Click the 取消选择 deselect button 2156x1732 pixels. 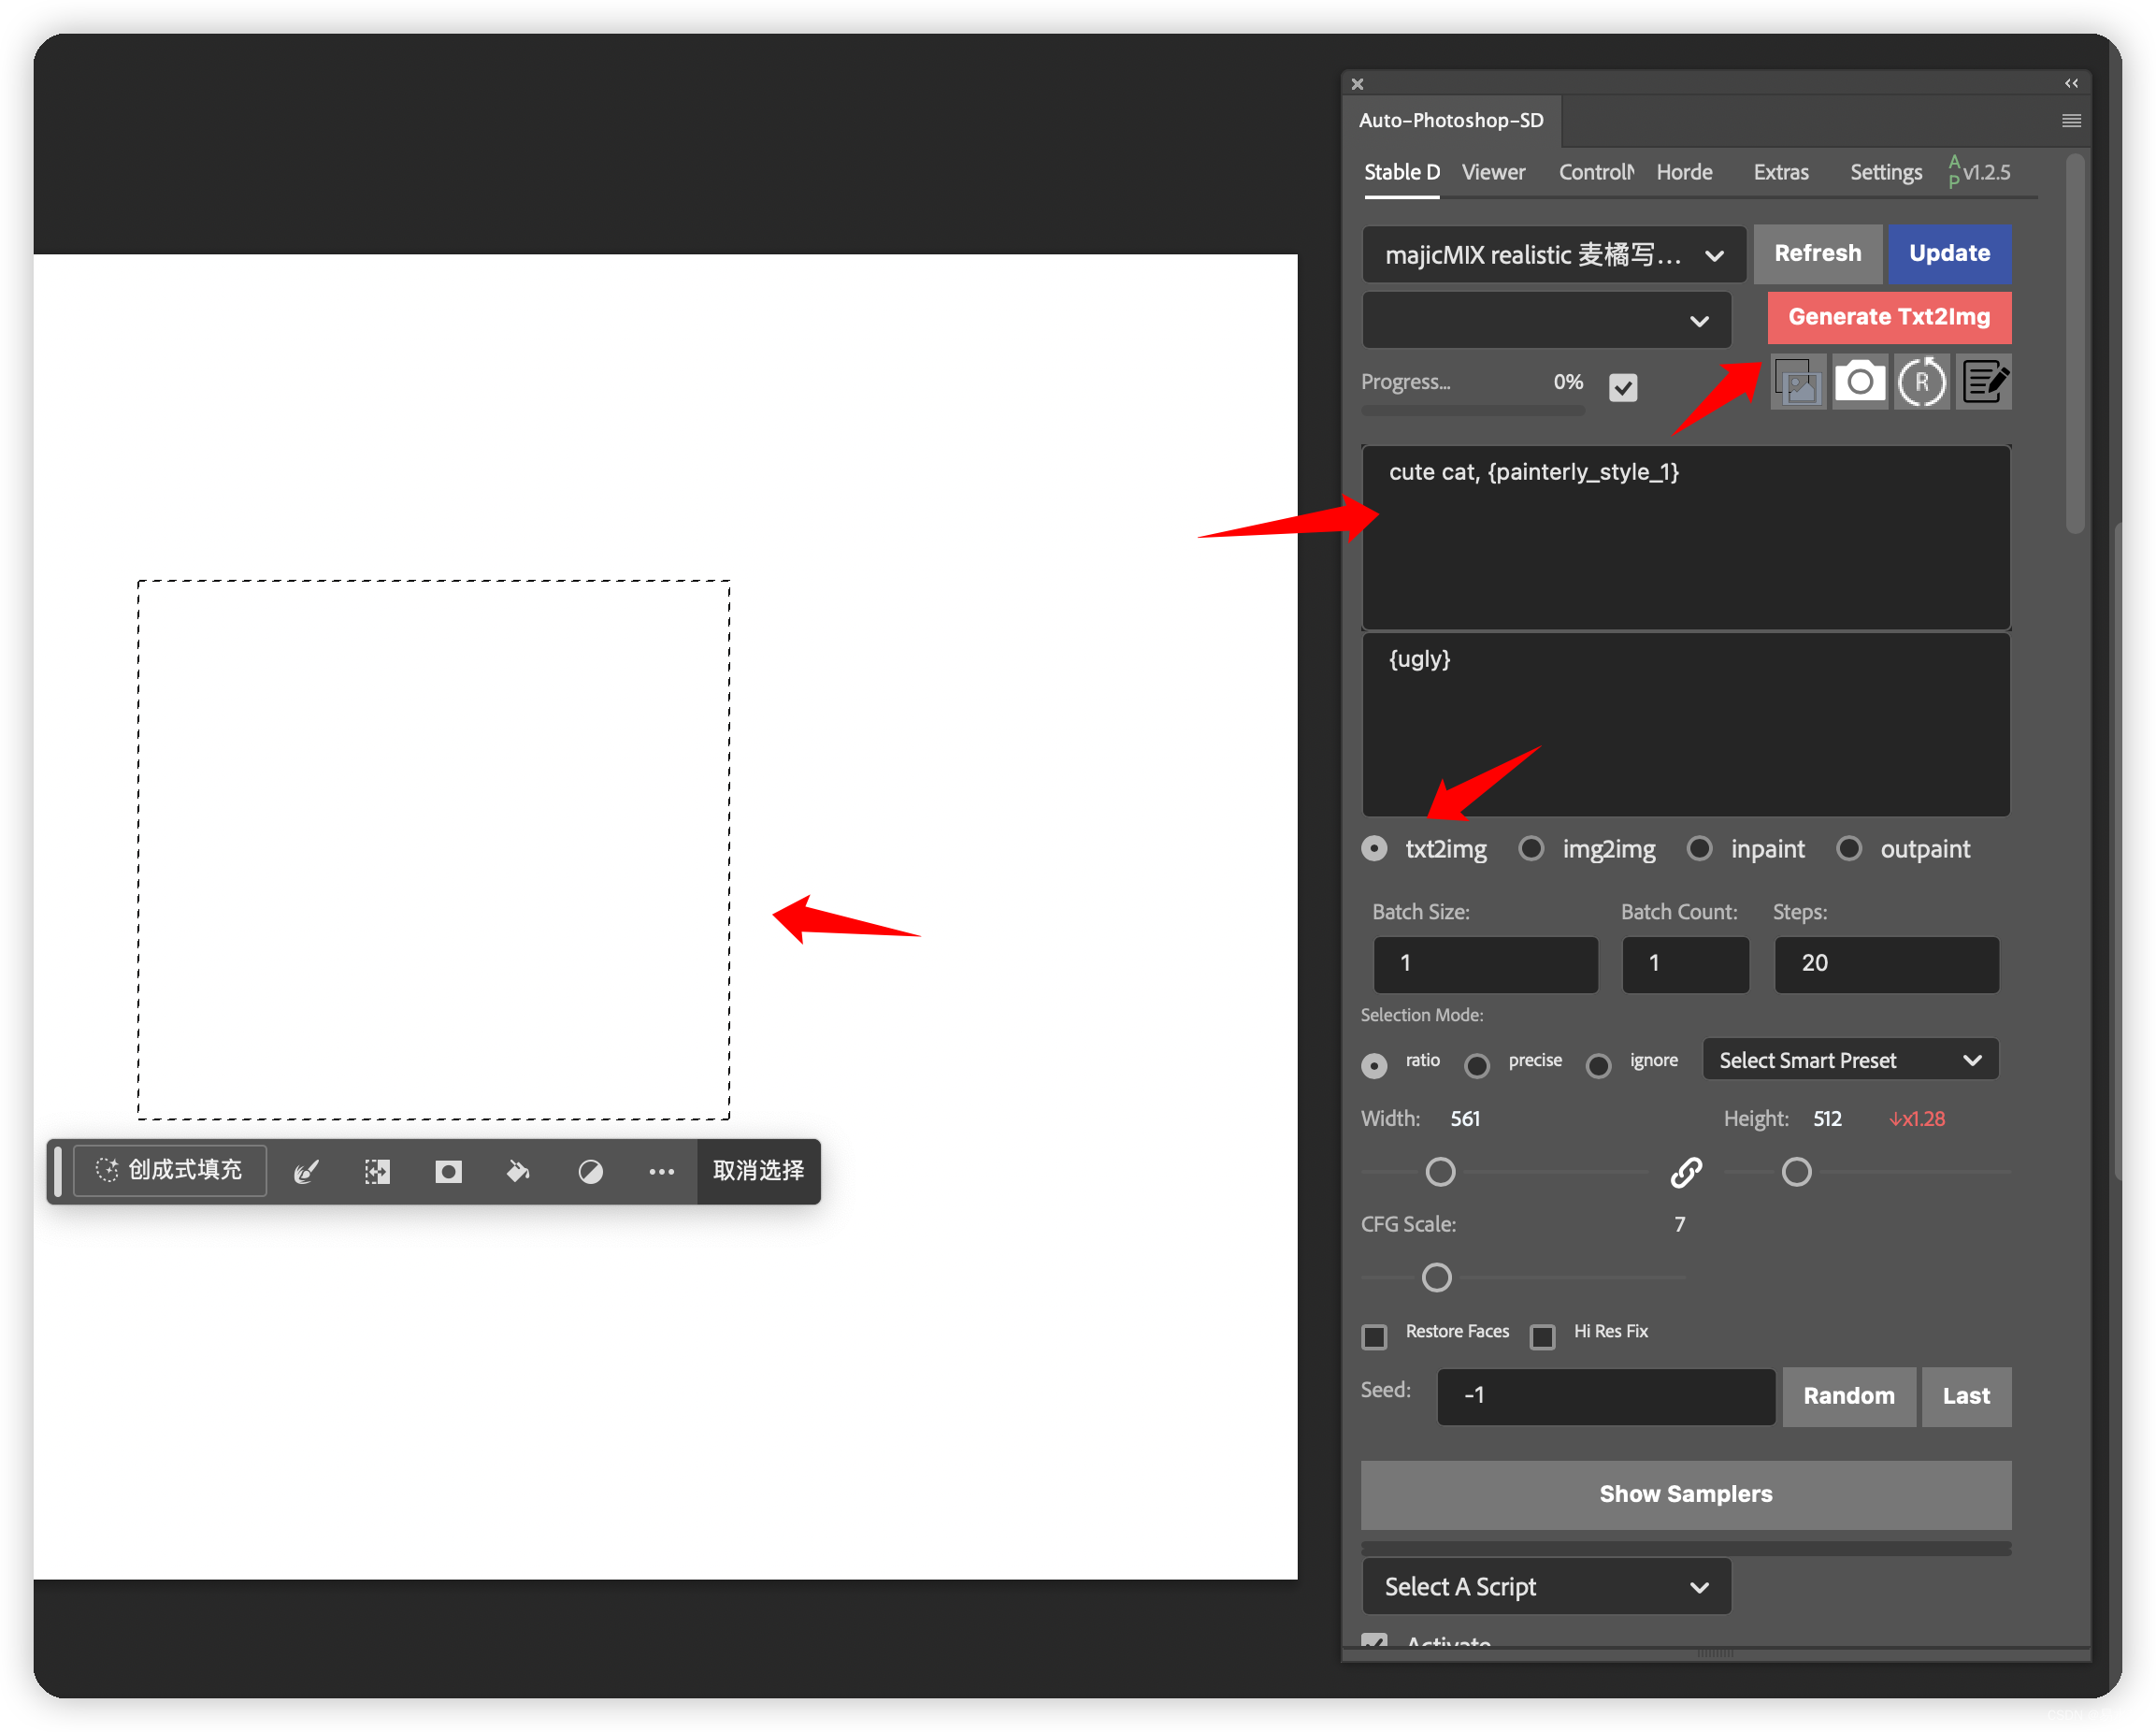click(x=758, y=1171)
